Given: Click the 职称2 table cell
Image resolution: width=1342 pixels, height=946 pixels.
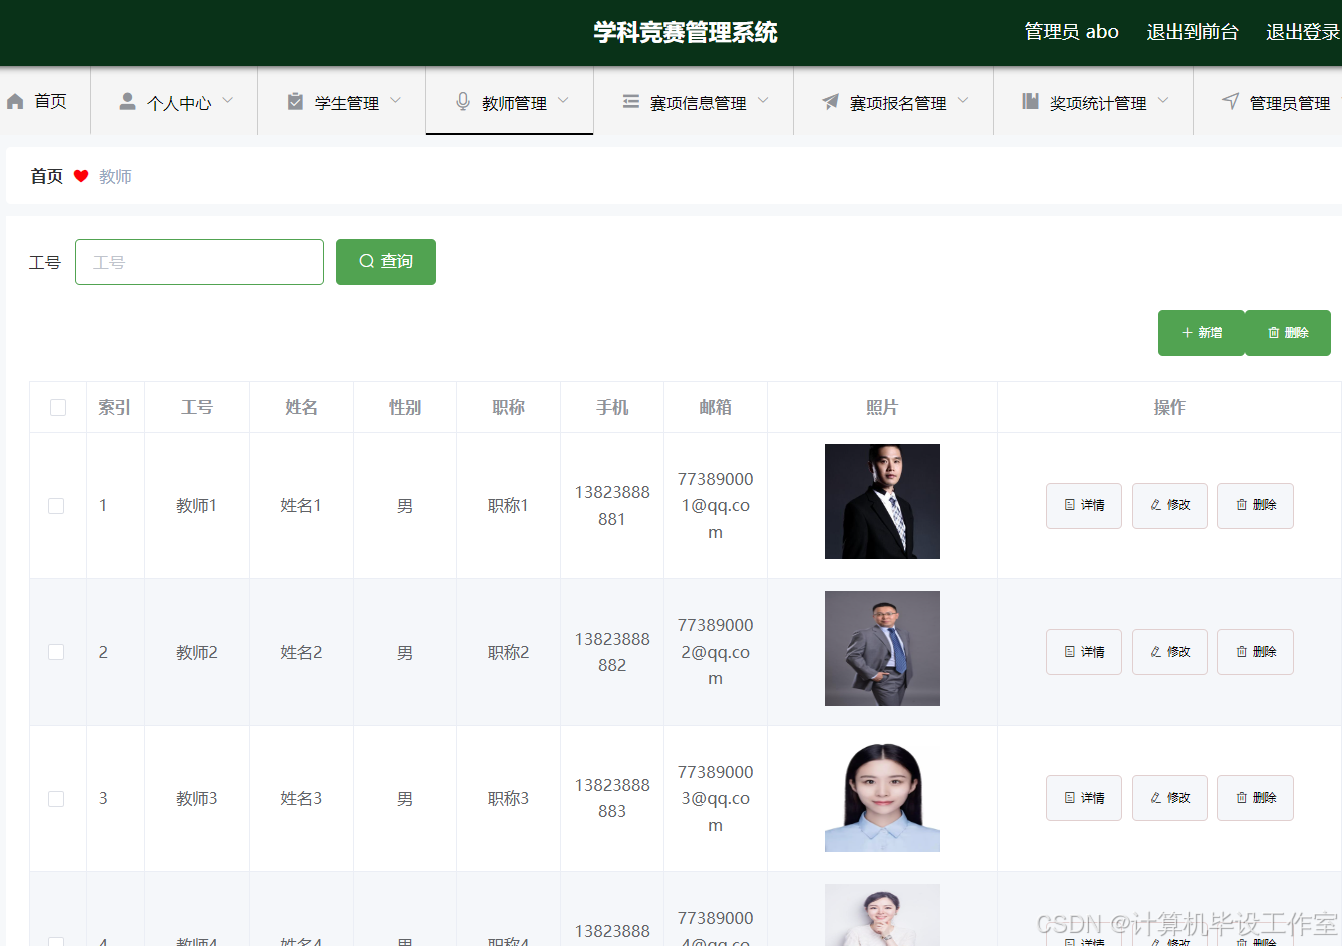Looking at the screenshot, I should pyautogui.click(x=508, y=652).
